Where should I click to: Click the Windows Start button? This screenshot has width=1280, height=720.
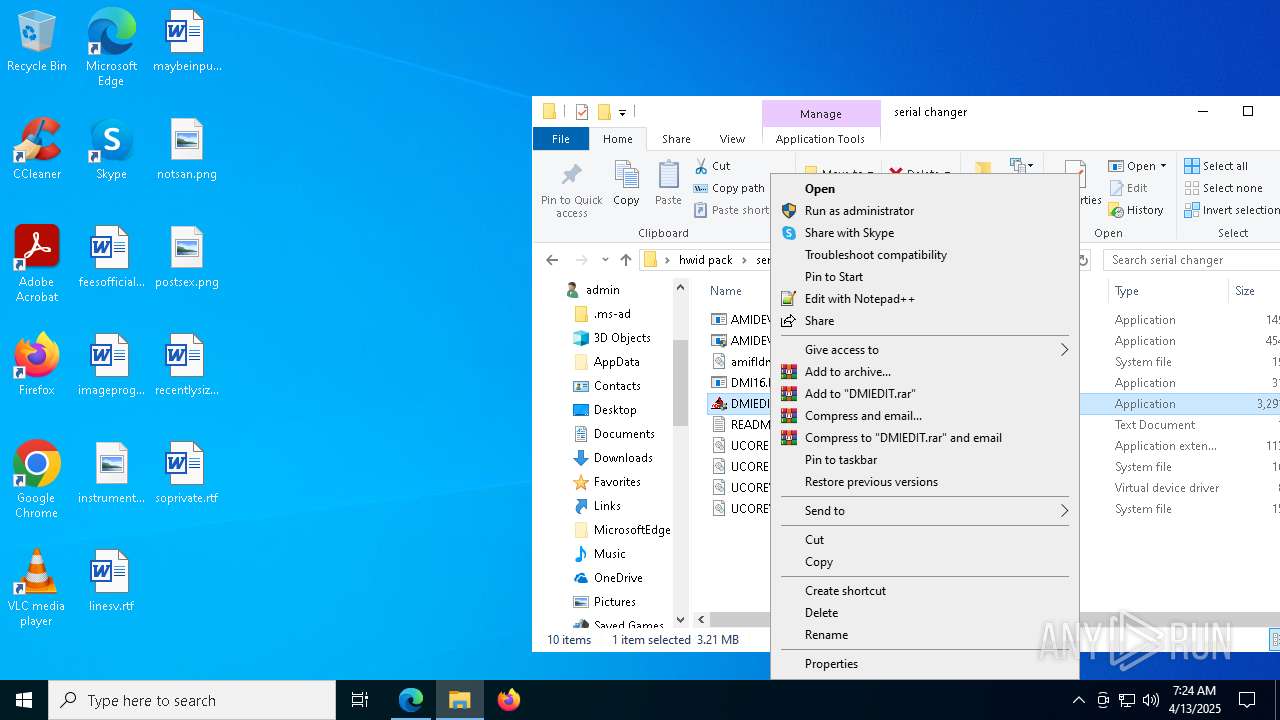click(24, 700)
